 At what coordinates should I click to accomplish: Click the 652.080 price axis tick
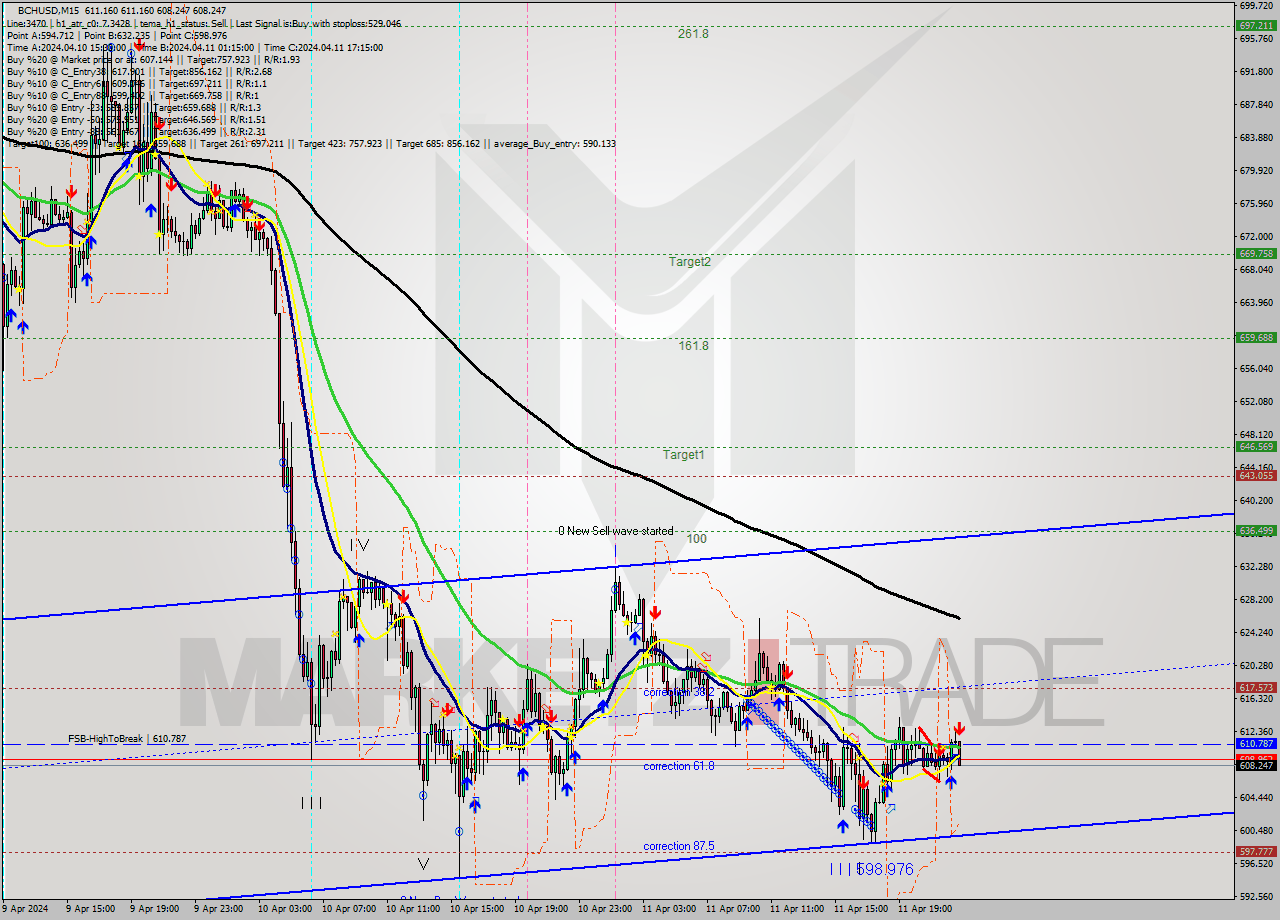1256,402
